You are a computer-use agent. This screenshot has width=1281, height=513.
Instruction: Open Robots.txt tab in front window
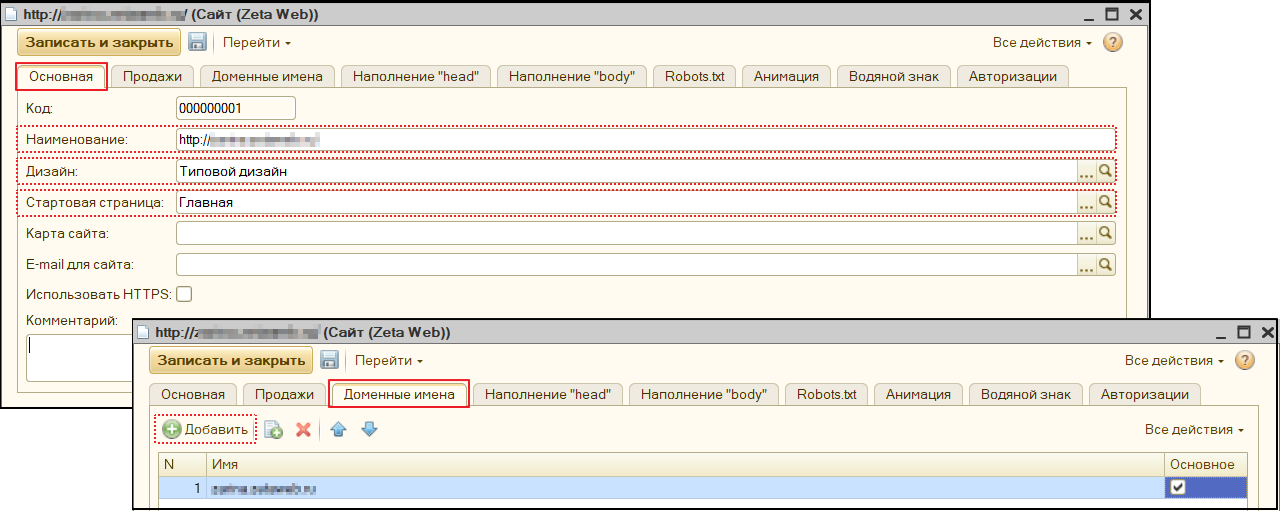coord(826,394)
